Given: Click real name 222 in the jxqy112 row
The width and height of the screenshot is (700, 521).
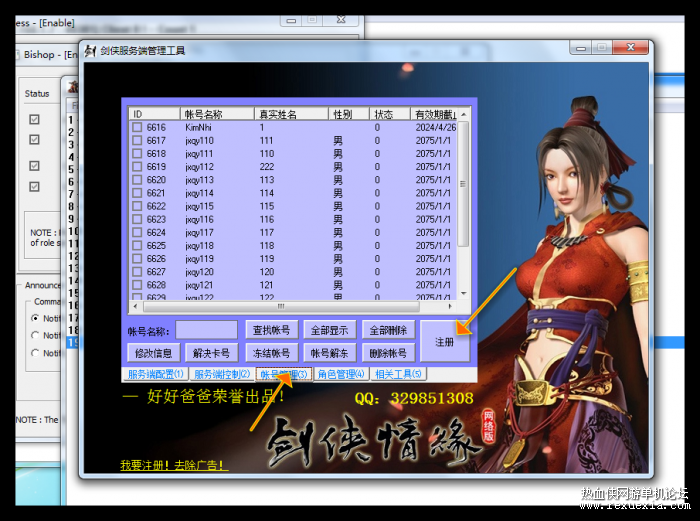Looking at the screenshot, I should tap(267, 167).
